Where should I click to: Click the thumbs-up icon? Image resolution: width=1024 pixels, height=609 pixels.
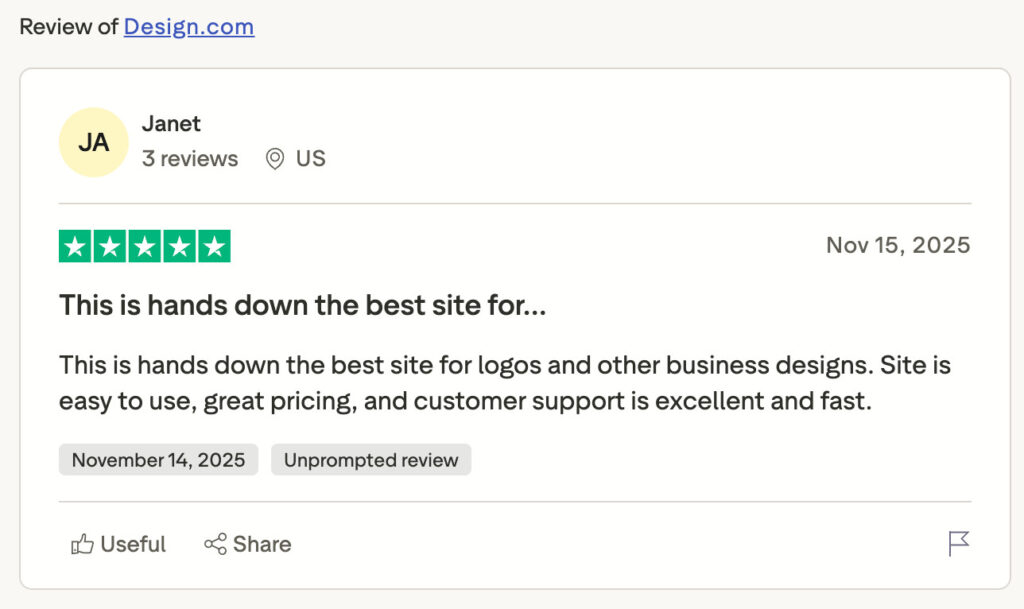pos(82,545)
